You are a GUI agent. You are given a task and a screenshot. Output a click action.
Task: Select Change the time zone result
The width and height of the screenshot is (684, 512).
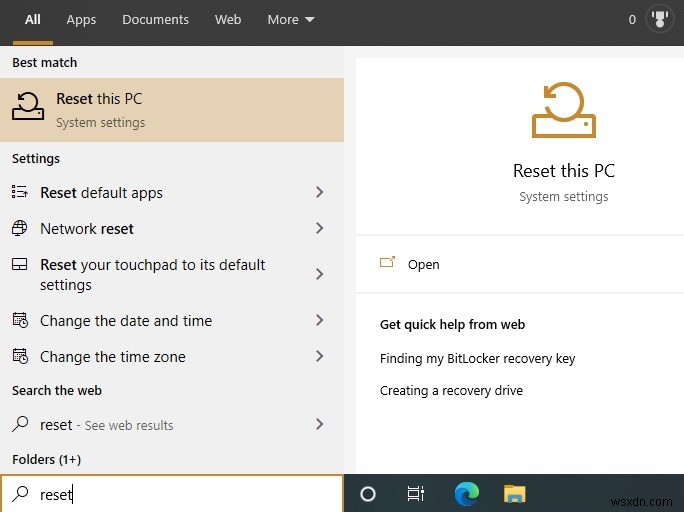coord(172,356)
